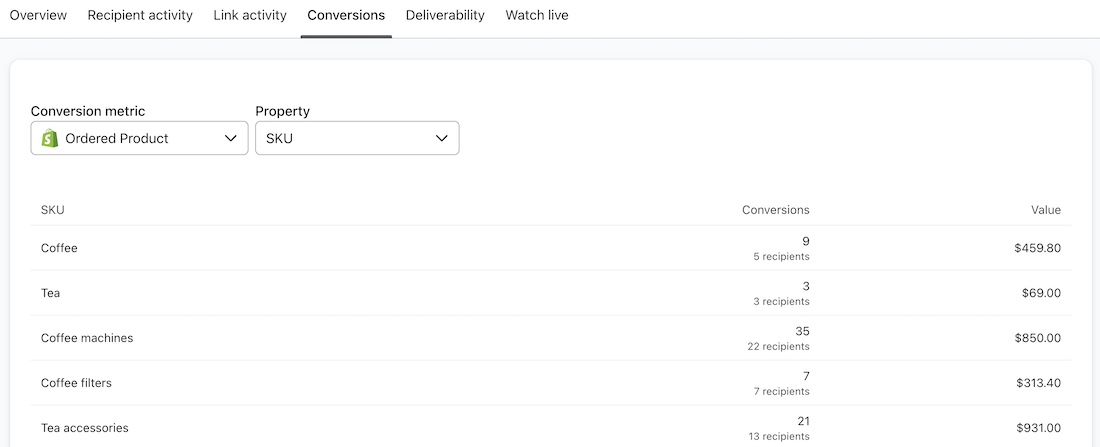This screenshot has width=1100, height=447.
Task: Click the Conversions column header
Action: [775, 210]
